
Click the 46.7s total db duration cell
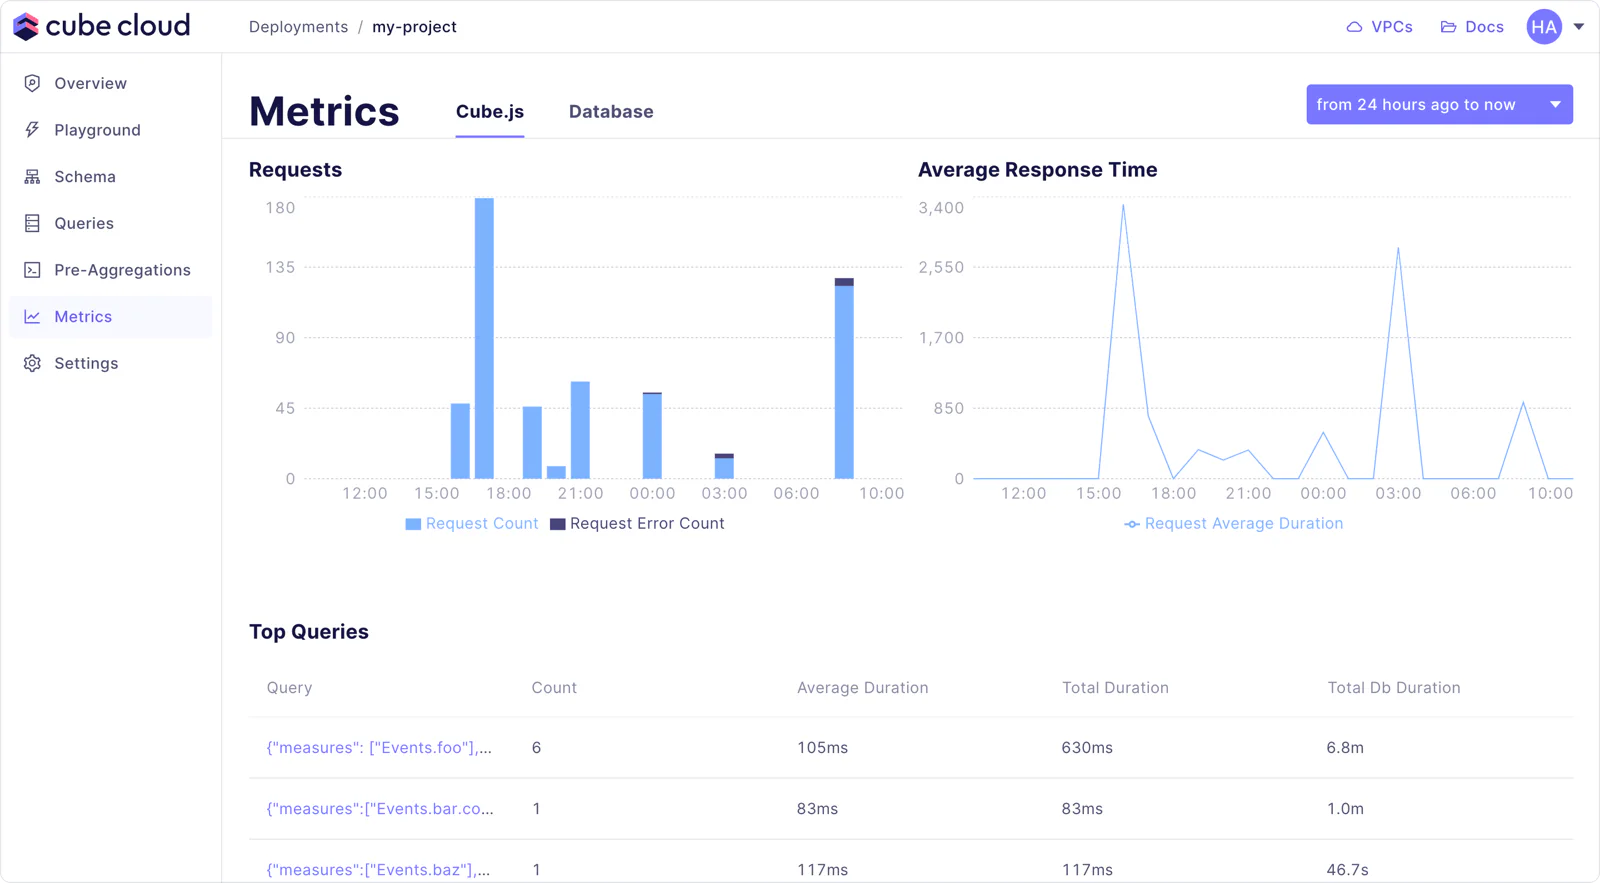tap(1347, 870)
